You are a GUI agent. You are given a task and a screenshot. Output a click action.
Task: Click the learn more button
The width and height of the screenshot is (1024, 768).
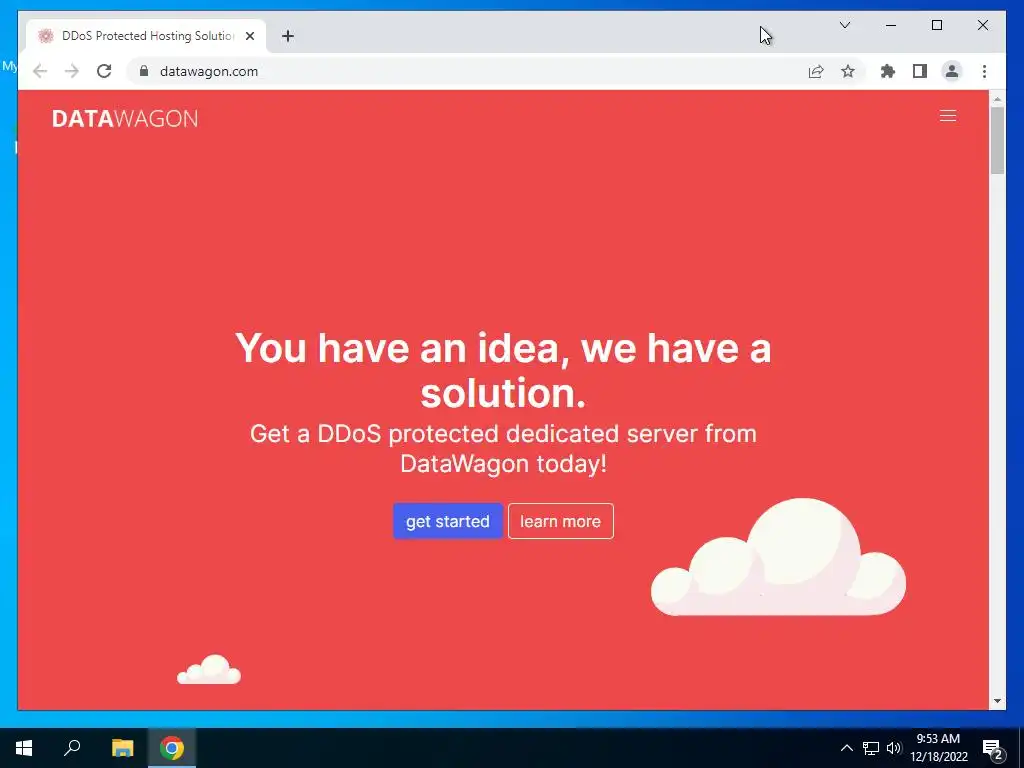coord(560,521)
